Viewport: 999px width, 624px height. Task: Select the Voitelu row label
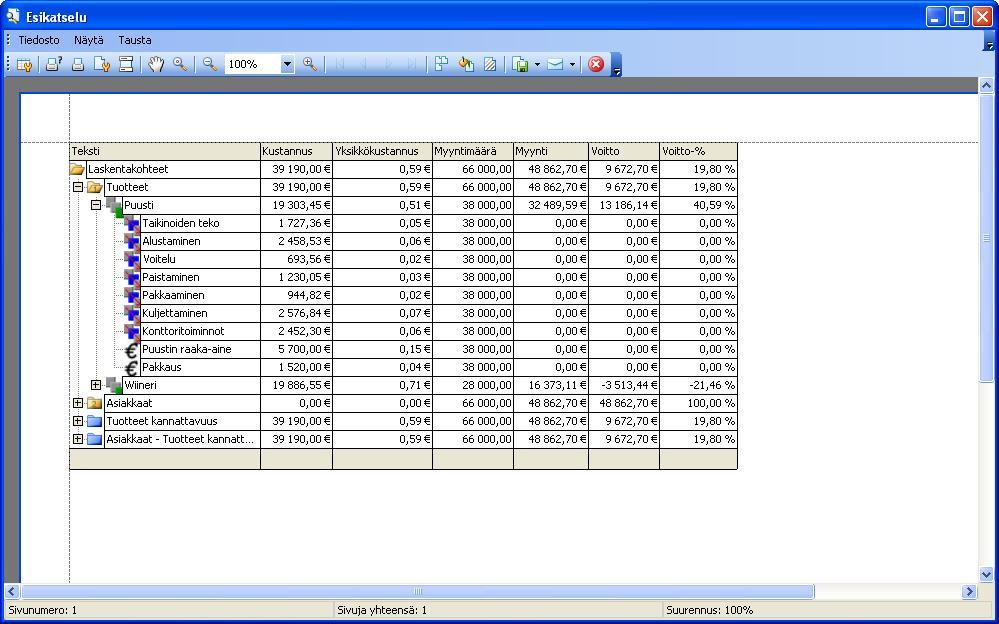(159, 259)
